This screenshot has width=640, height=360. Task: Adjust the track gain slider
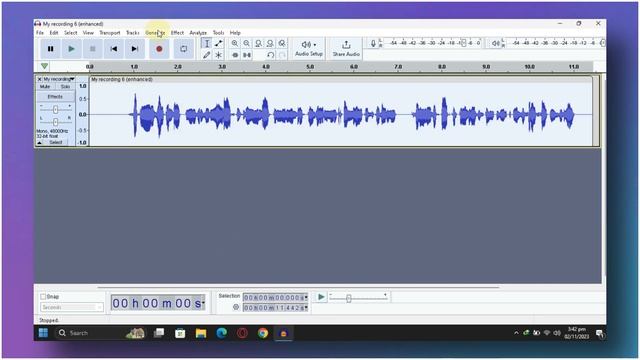(x=56, y=109)
